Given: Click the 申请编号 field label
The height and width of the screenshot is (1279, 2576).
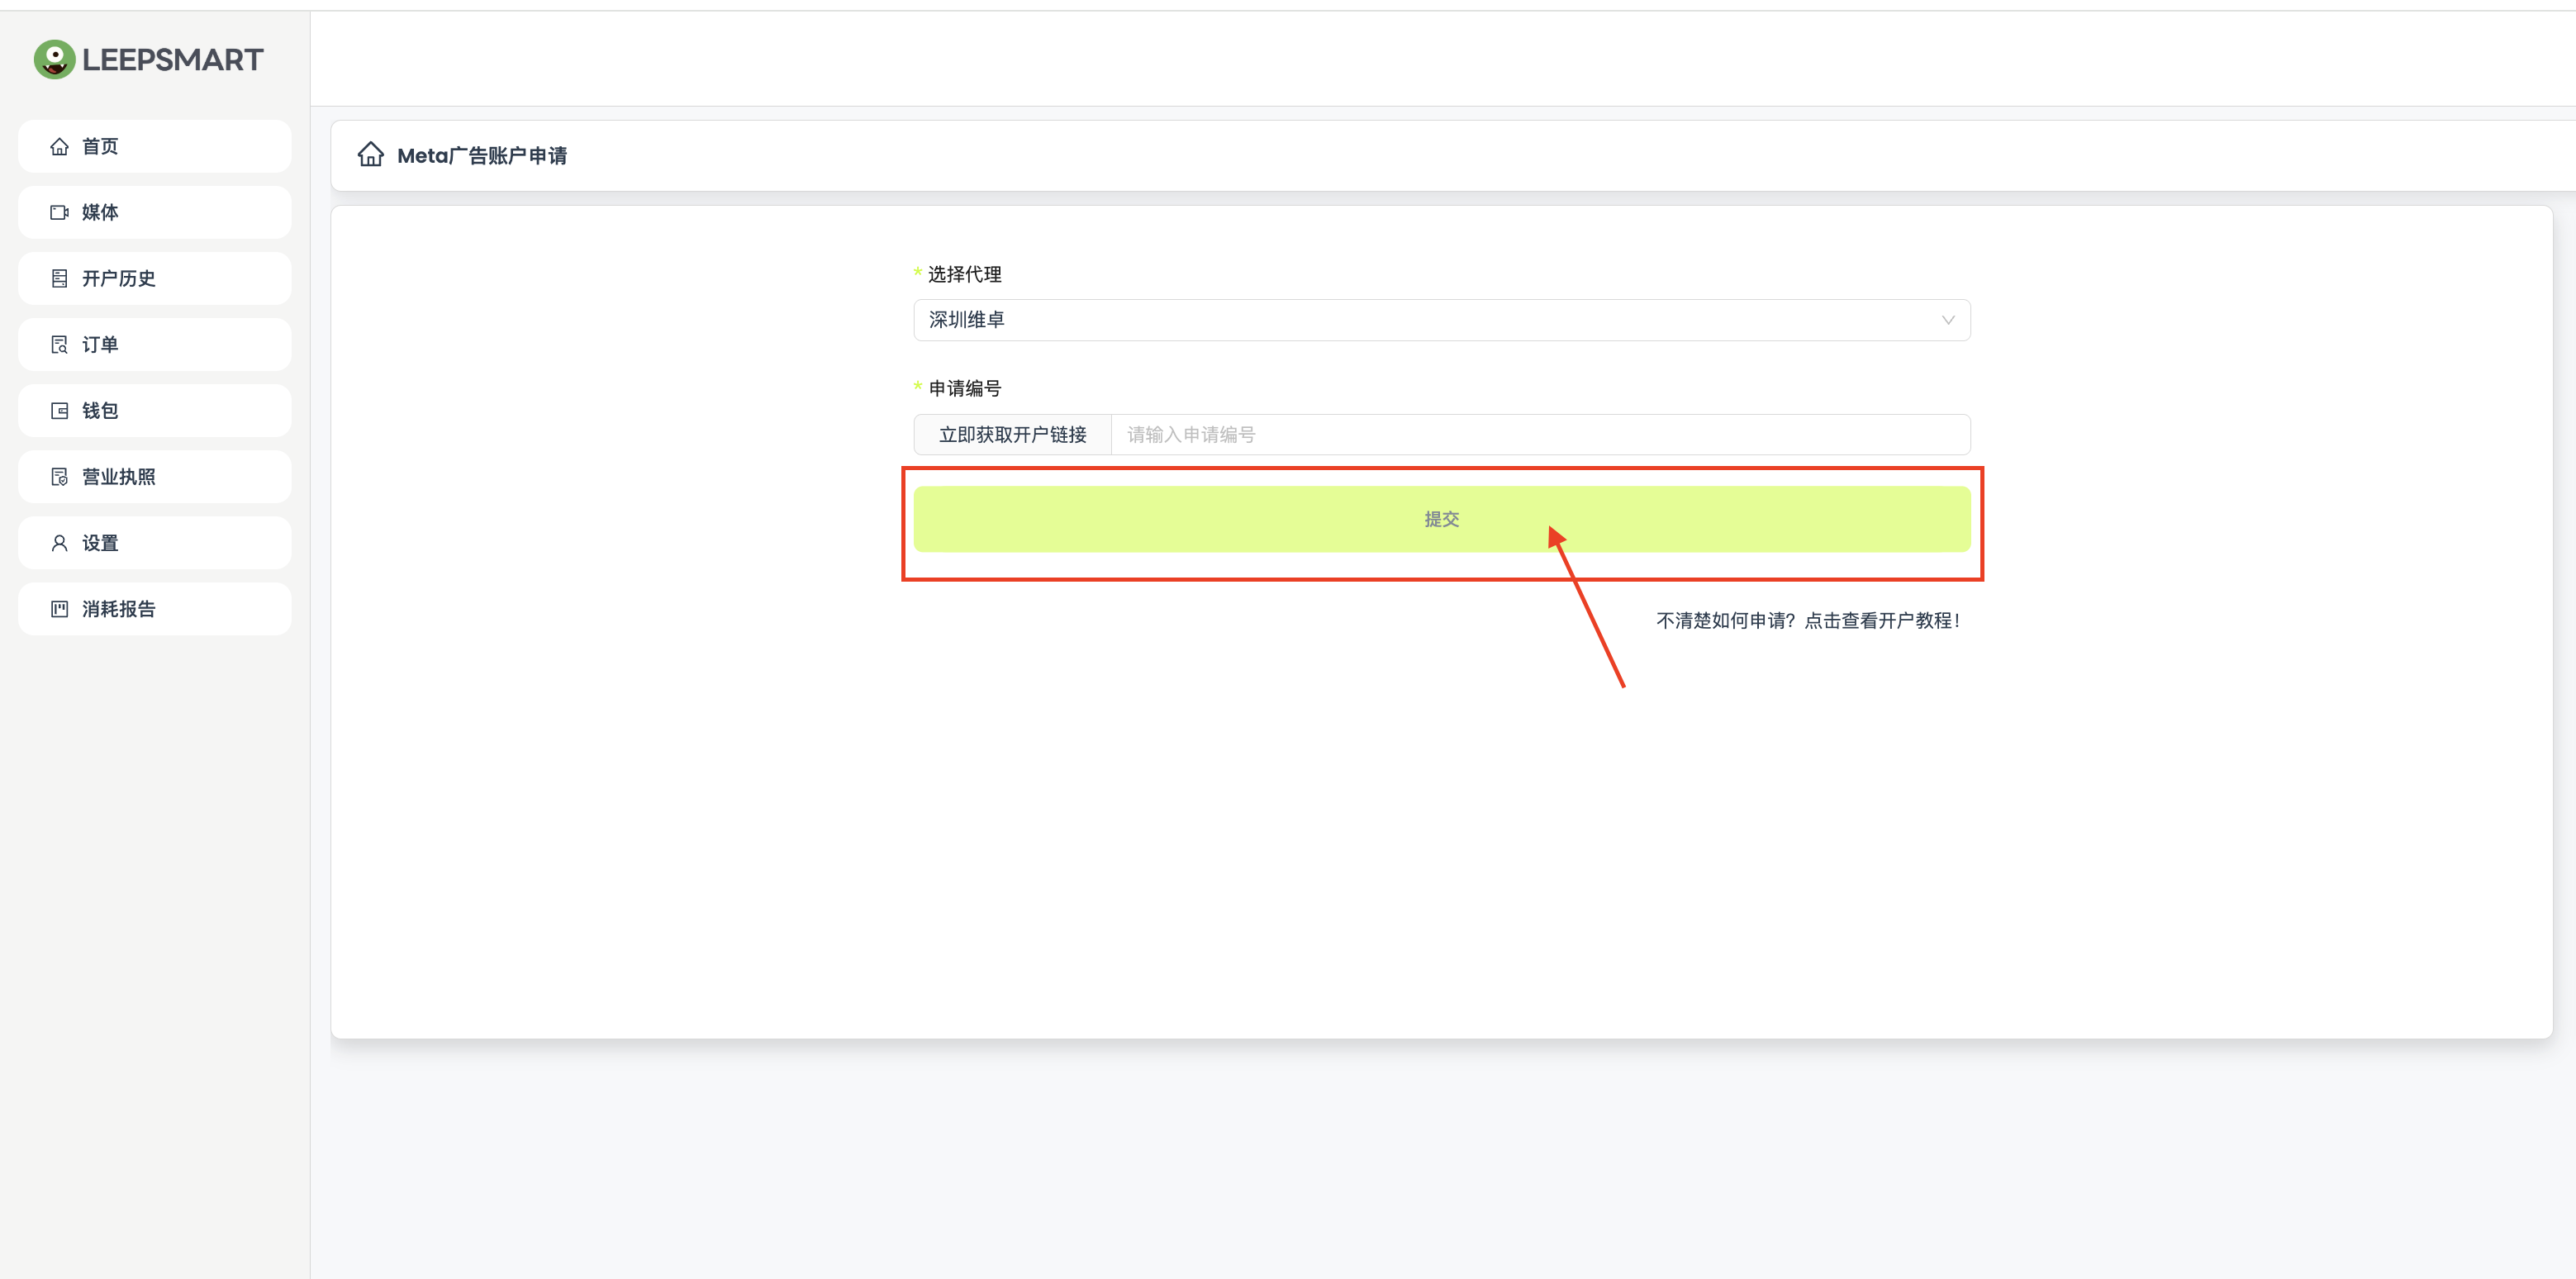Looking at the screenshot, I should click(964, 388).
